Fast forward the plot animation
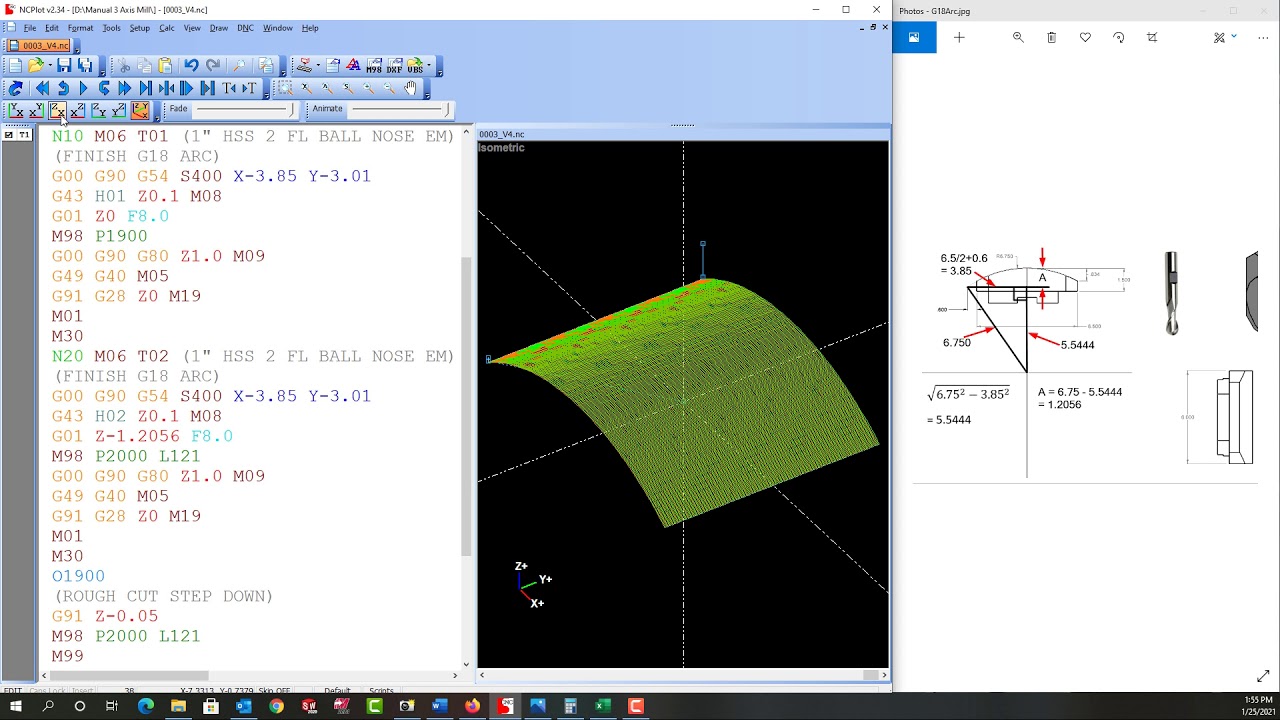The height and width of the screenshot is (720, 1280). [x=125, y=88]
